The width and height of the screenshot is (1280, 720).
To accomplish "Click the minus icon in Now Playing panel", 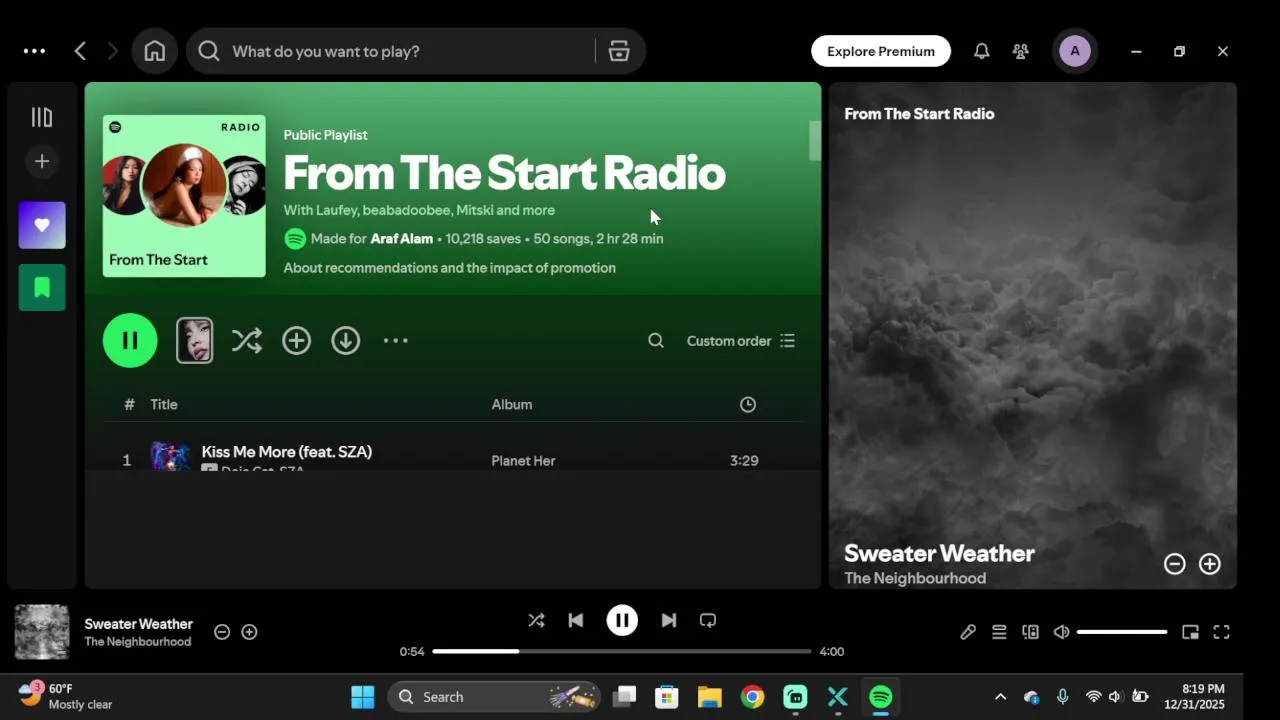I will (1175, 564).
